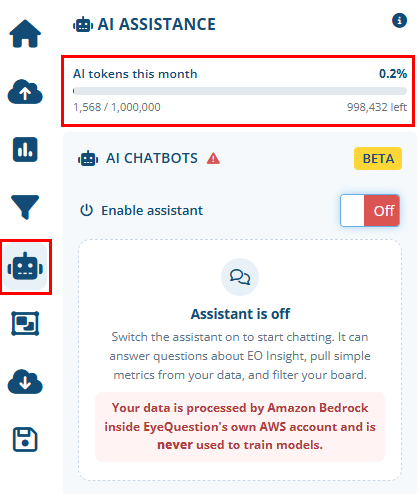This screenshot has height=494, width=418.
Task: Click the floppy disk save icon
Action: tap(25, 439)
